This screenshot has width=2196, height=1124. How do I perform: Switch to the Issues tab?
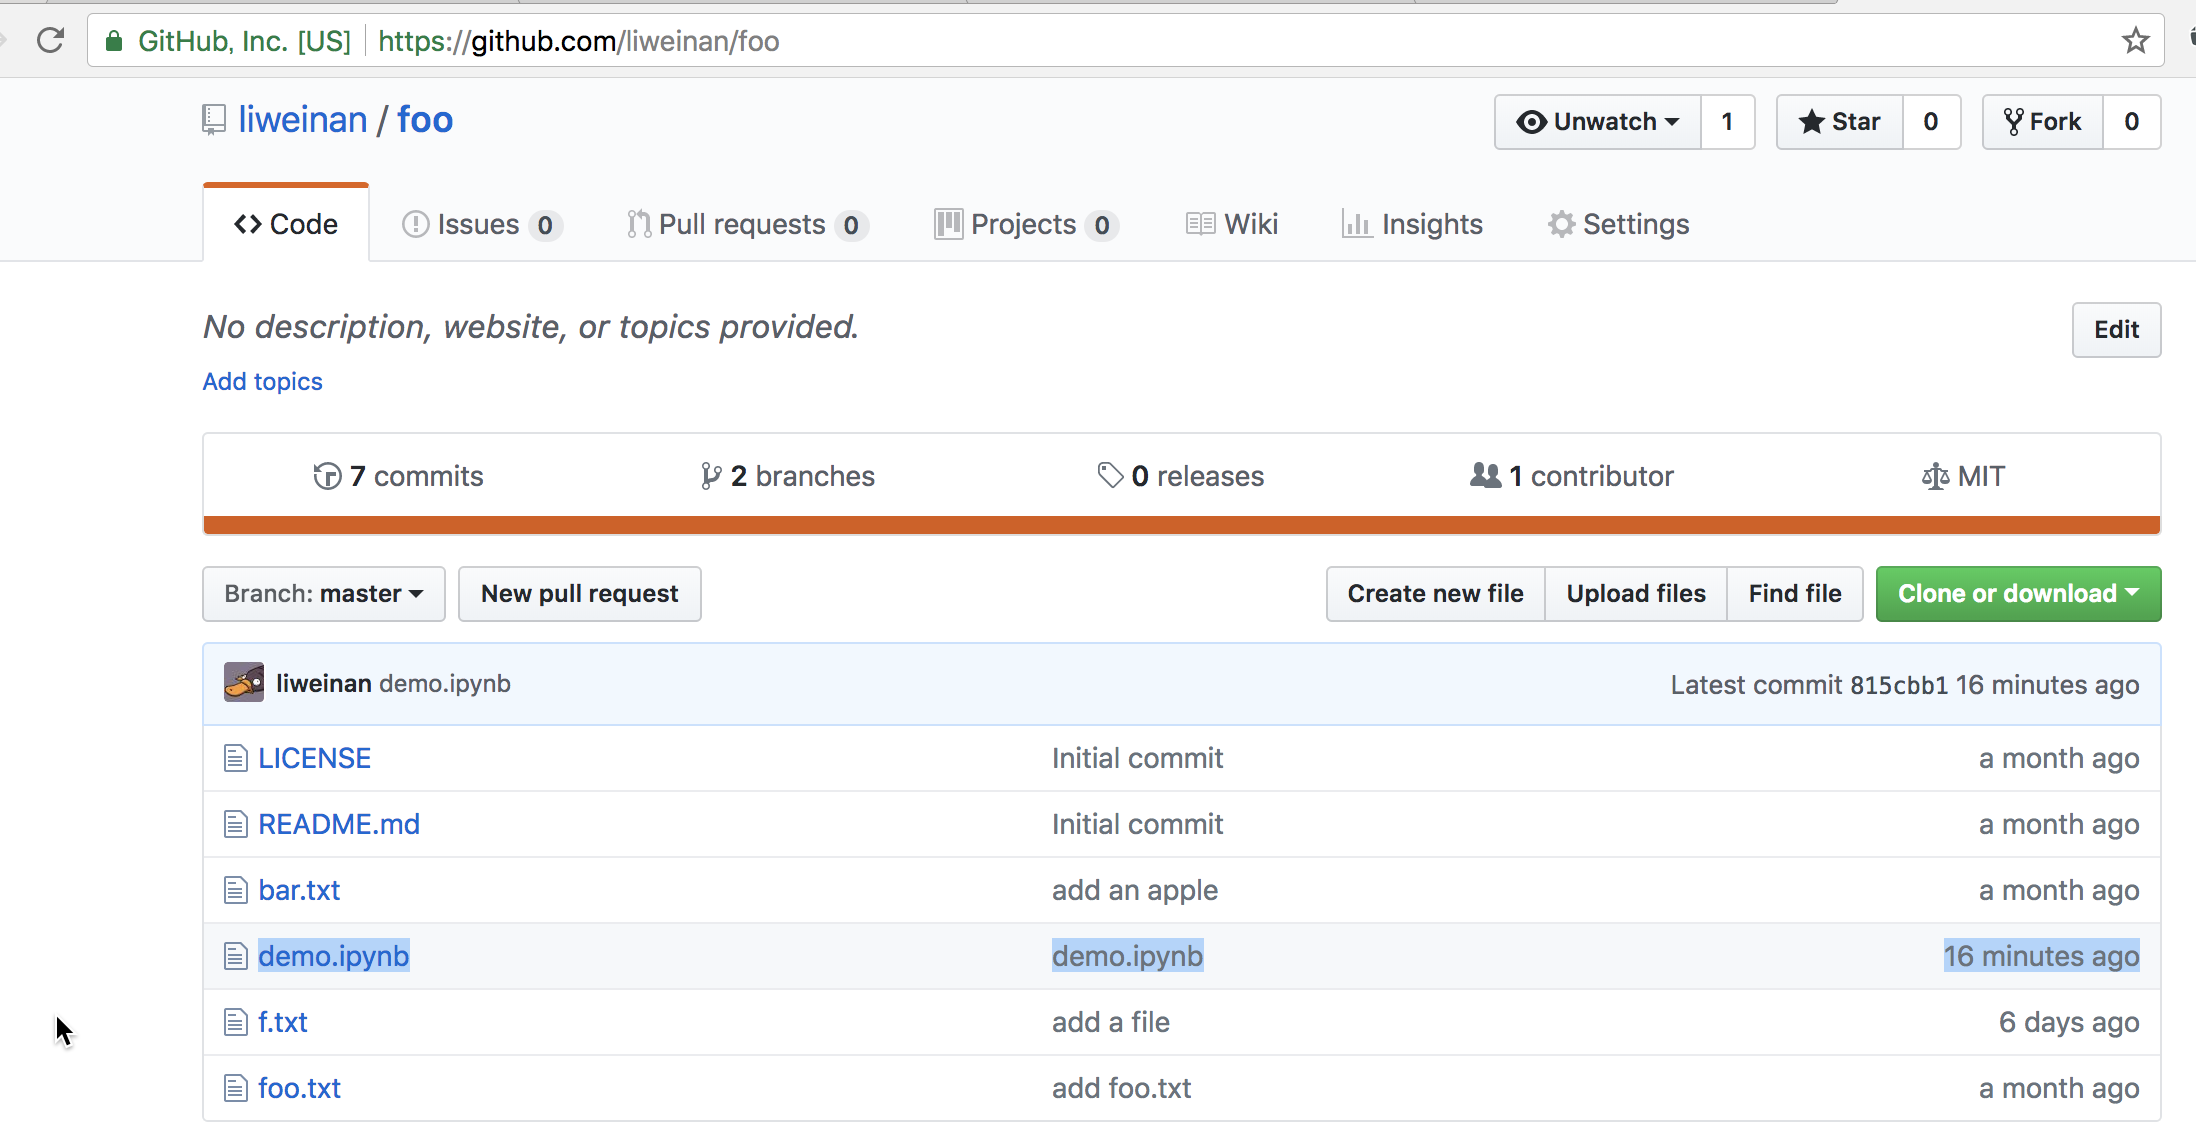click(x=480, y=225)
